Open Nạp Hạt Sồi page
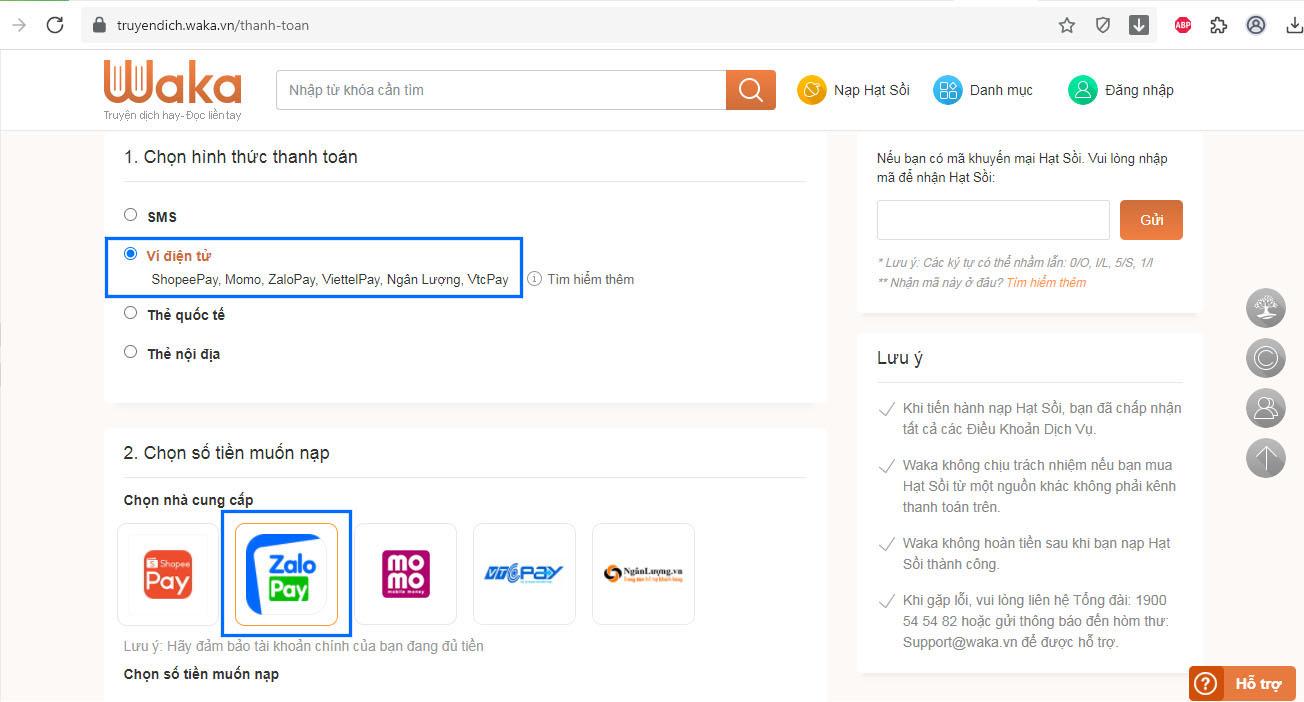This screenshot has width=1304, height=702. [854, 90]
